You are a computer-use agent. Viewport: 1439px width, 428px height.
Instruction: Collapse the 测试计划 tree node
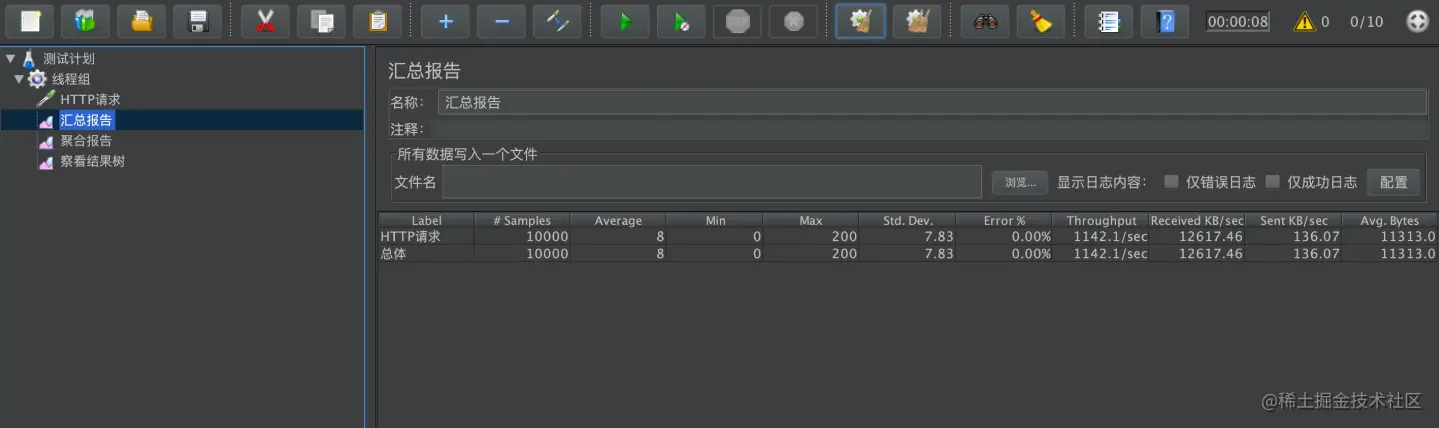(x=10, y=59)
